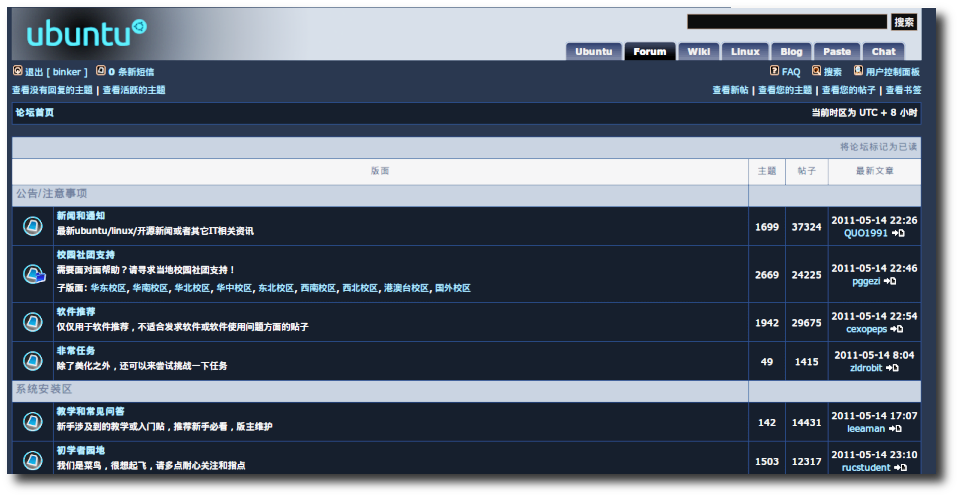Click 将论坛标记为已读 link
The width and height of the screenshot is (959, 497).
point(878,147)
